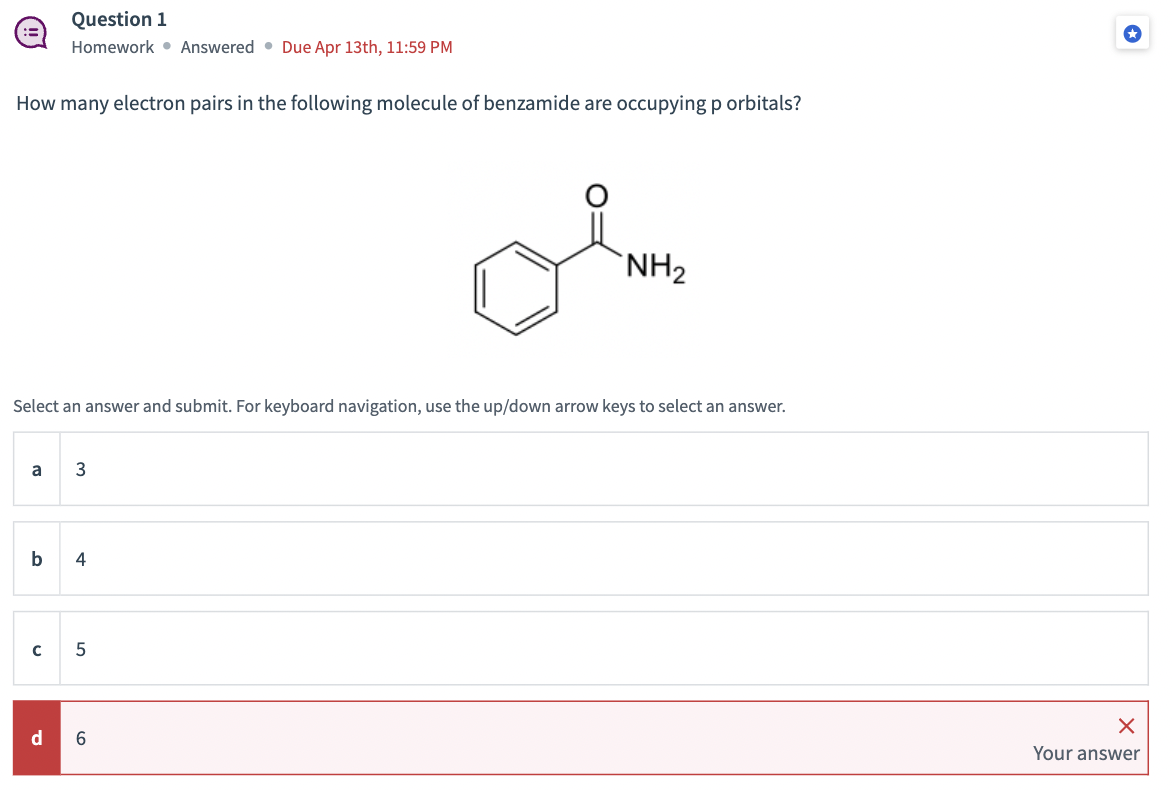Click the red letter badge 'd'

[36, 738]
